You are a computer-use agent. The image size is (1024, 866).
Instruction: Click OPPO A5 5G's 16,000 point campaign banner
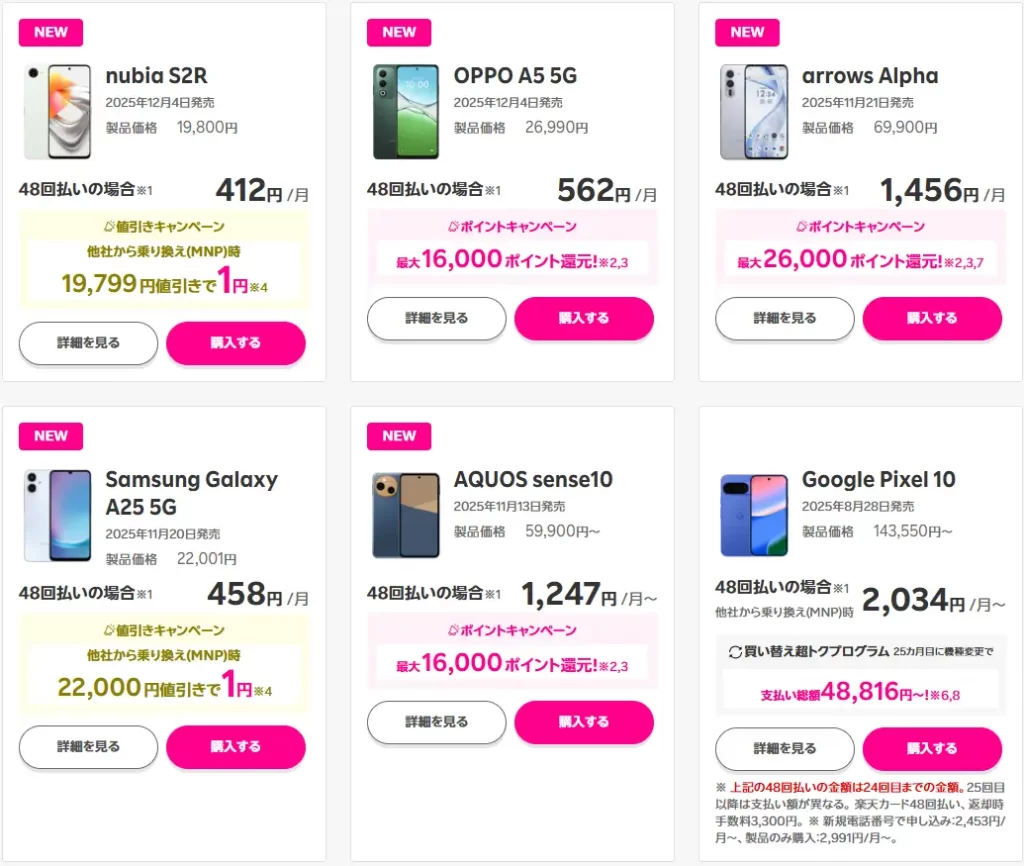[x=512, y=260]
